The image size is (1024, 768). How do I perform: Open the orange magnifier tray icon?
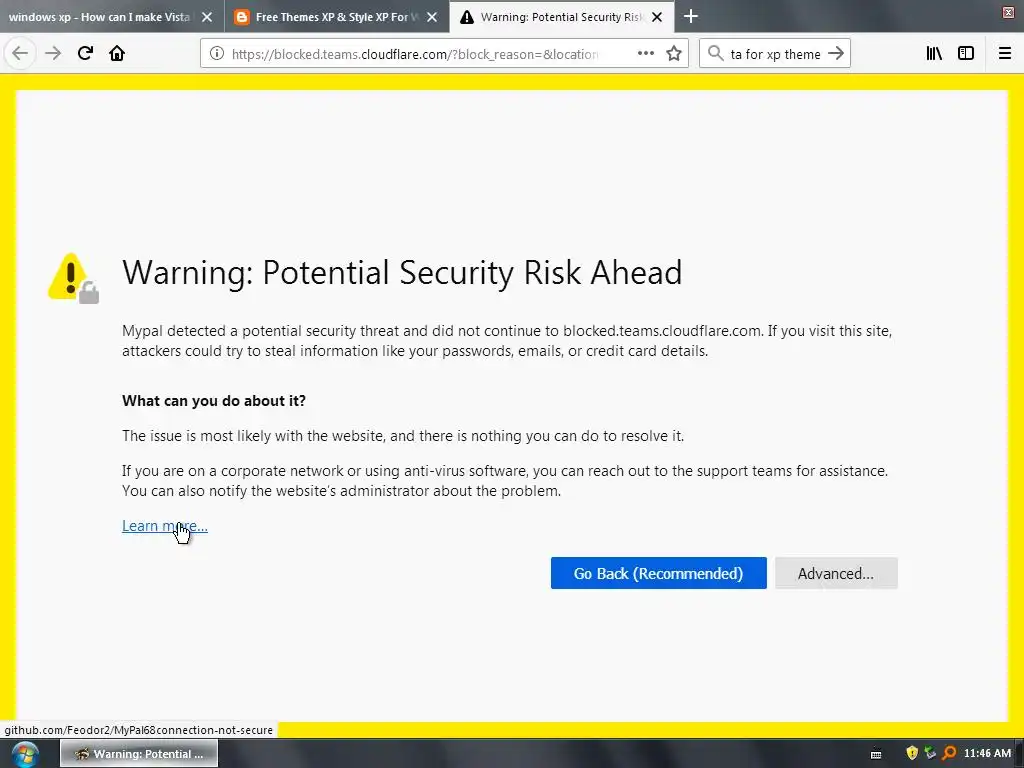coord(949,753)
